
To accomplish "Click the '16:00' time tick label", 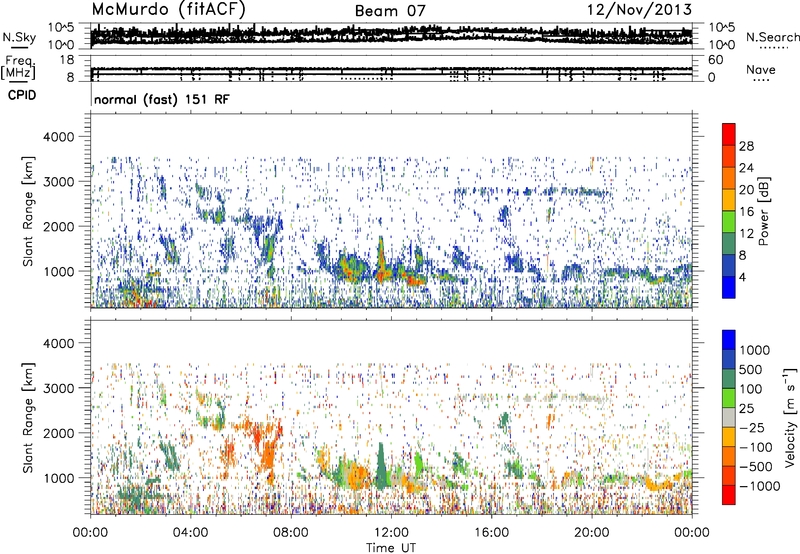I will pyautogui.click(x=491, y=533).
